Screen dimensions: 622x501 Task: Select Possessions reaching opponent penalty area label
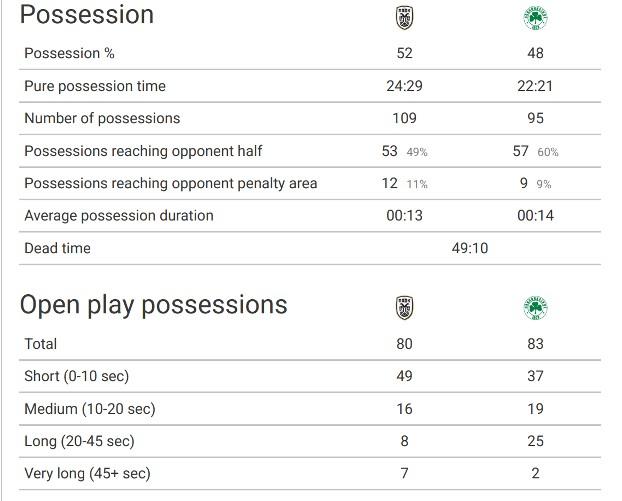pos(171,183)
